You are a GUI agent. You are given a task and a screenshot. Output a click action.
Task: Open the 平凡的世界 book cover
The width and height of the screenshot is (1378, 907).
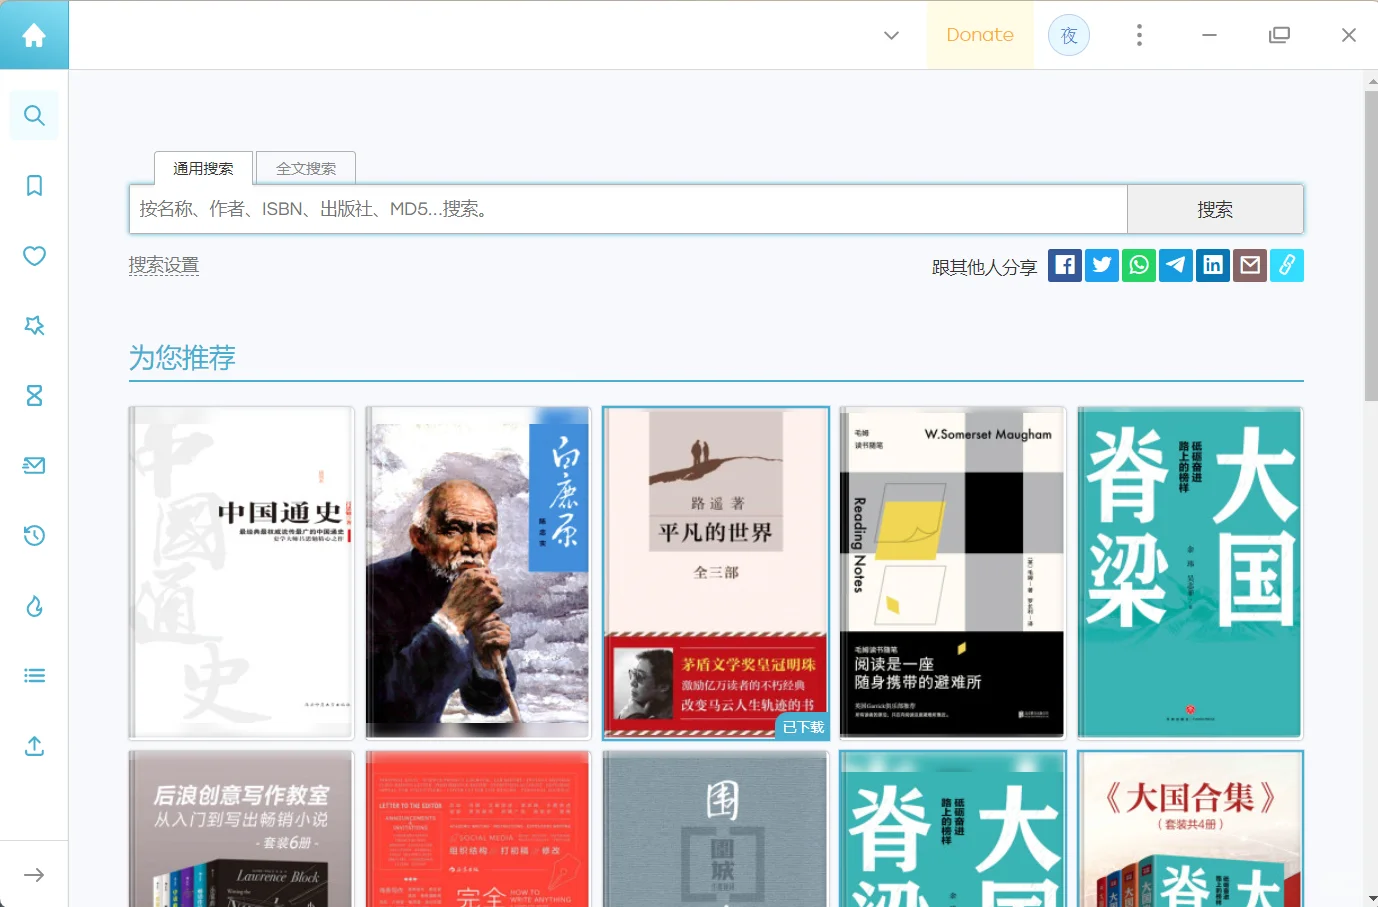pyautogui.click(x=716, y=573)
